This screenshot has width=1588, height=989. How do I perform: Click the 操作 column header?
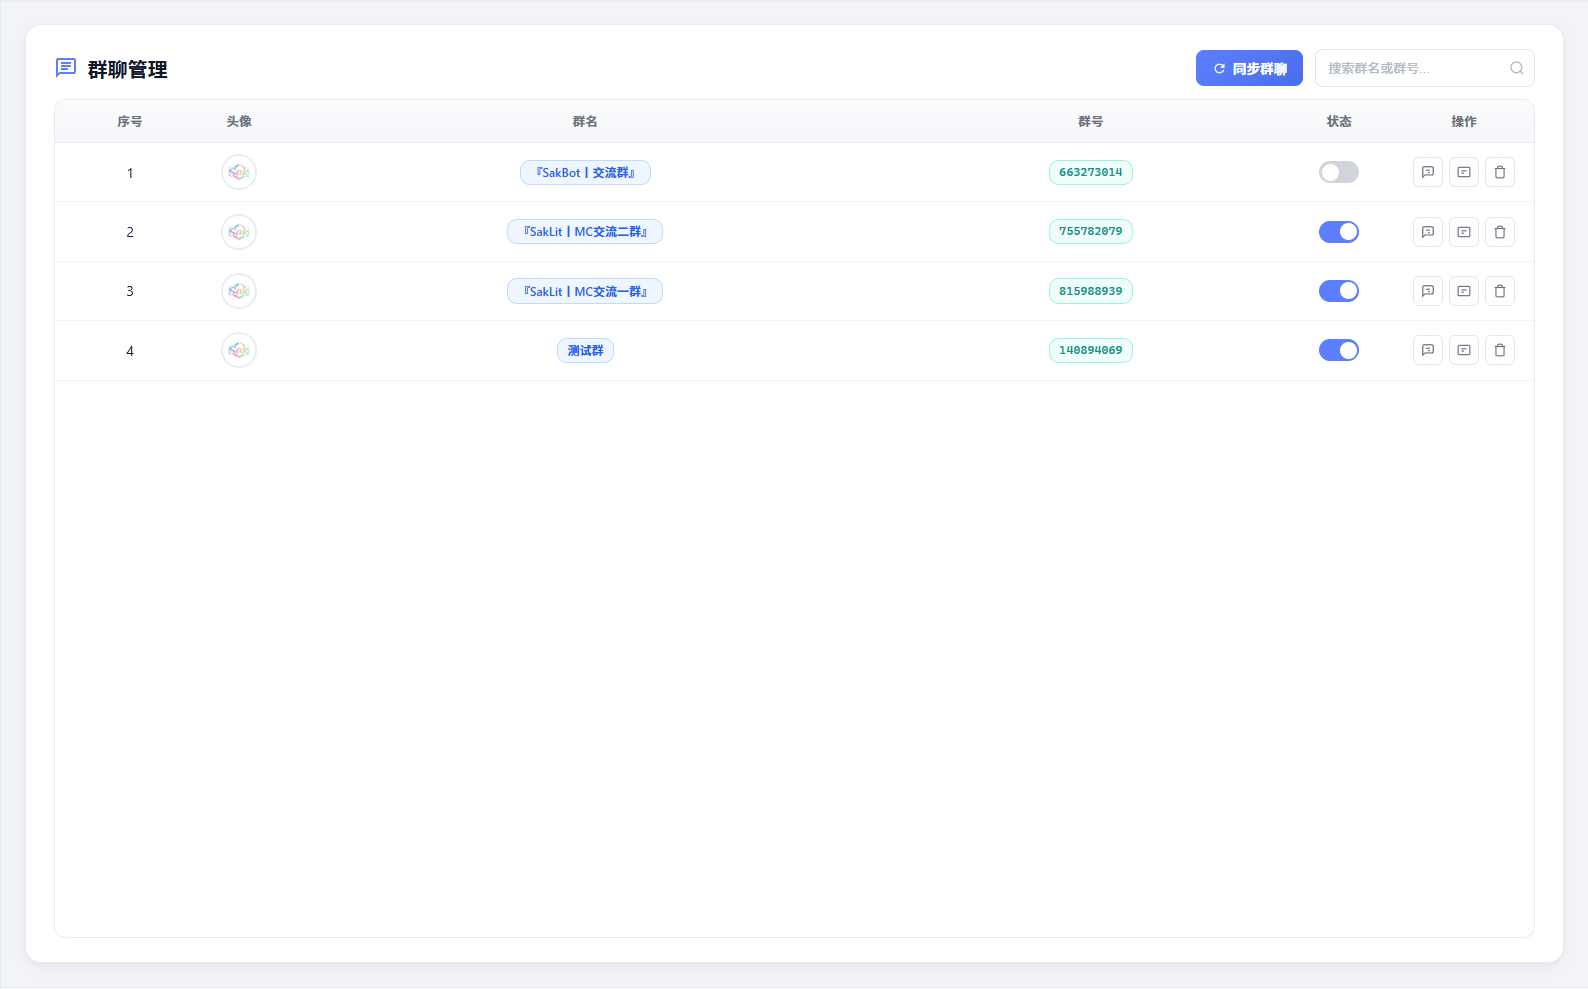[x=1464, y=121]
